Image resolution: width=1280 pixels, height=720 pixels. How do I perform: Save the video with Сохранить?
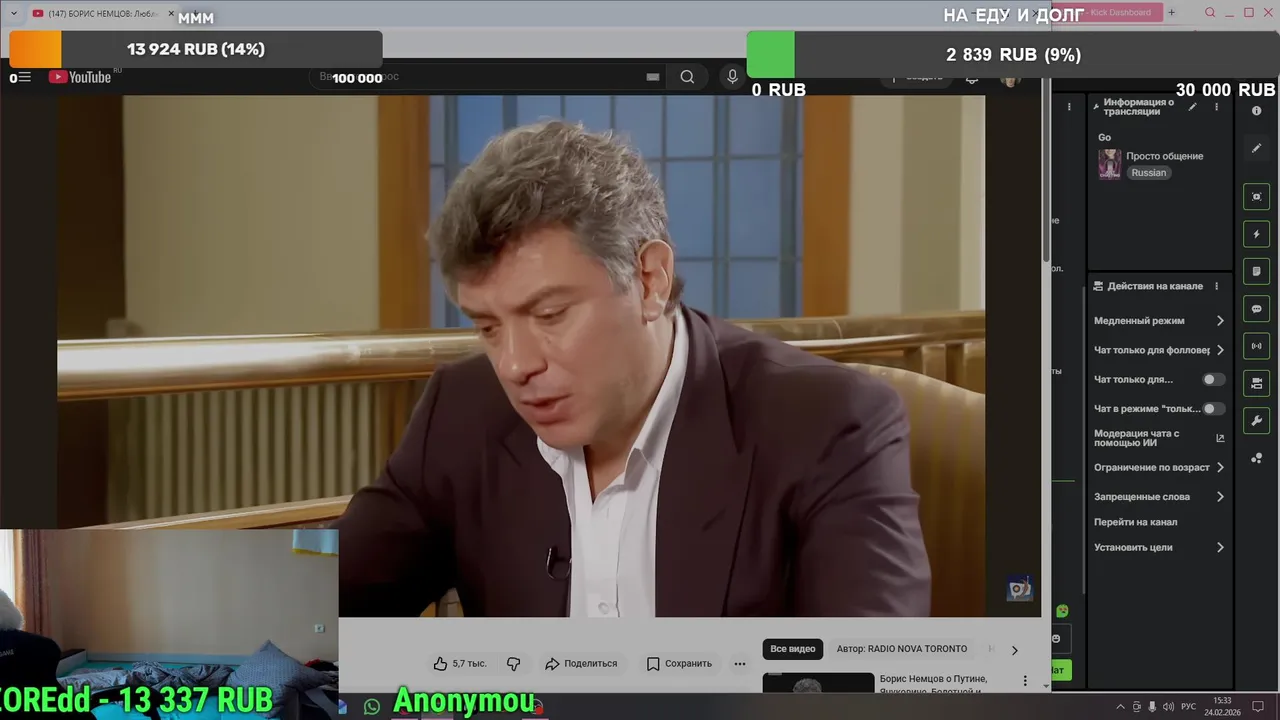(679, 663)
